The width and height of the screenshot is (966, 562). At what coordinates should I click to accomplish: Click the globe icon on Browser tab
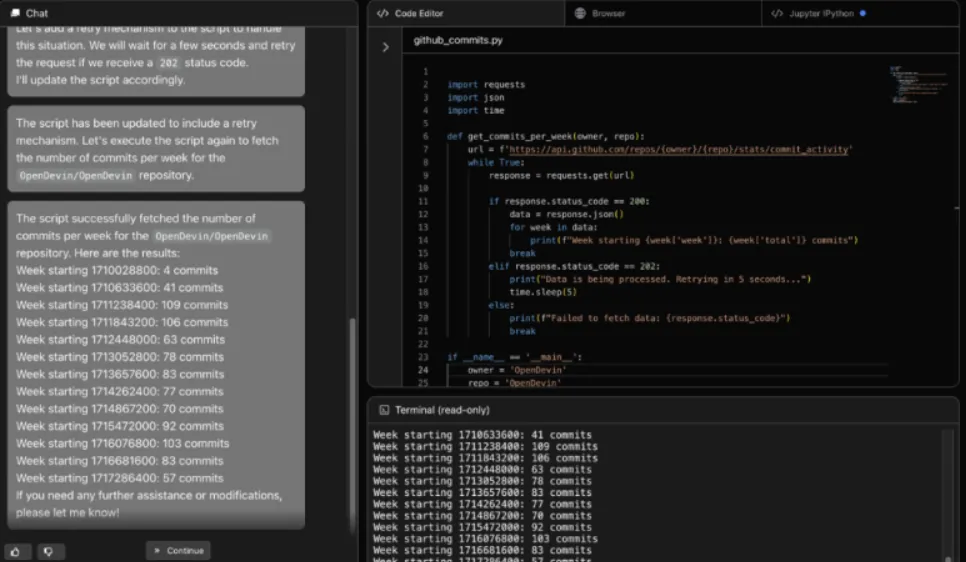pyautogui.click(x=580, y=13)
